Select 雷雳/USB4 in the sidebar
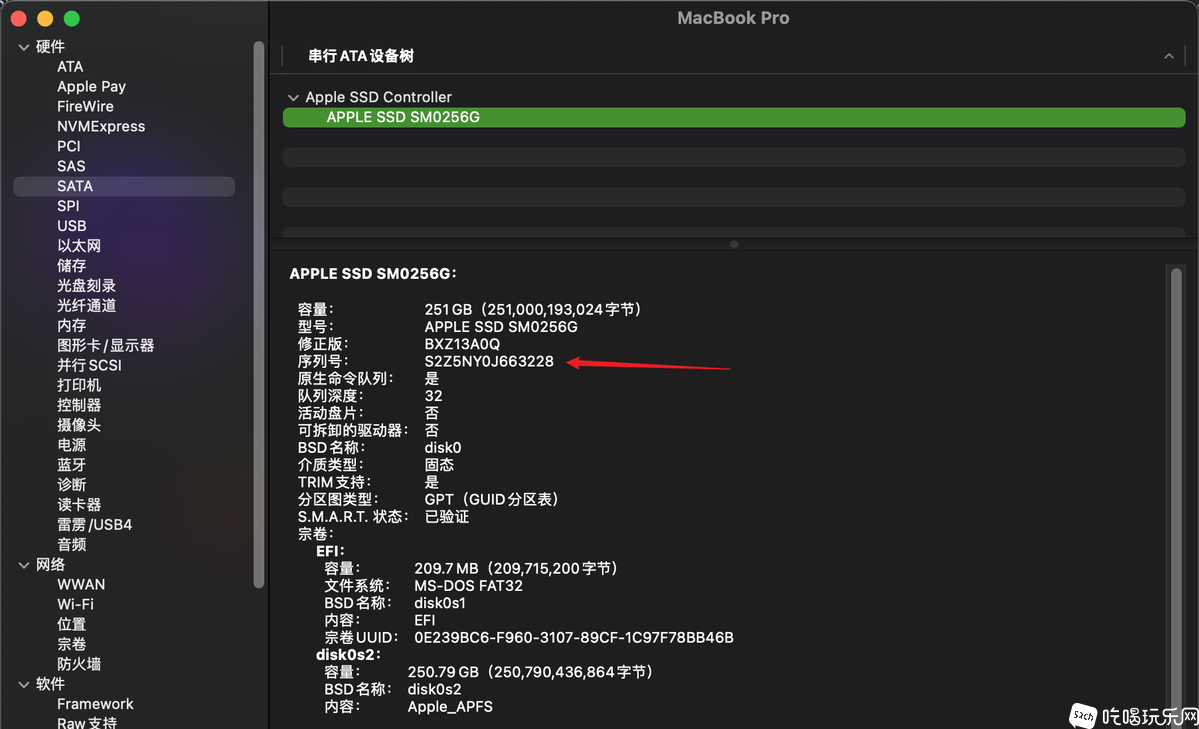Viewport: 1199px width, 729px height. (94, 524)
